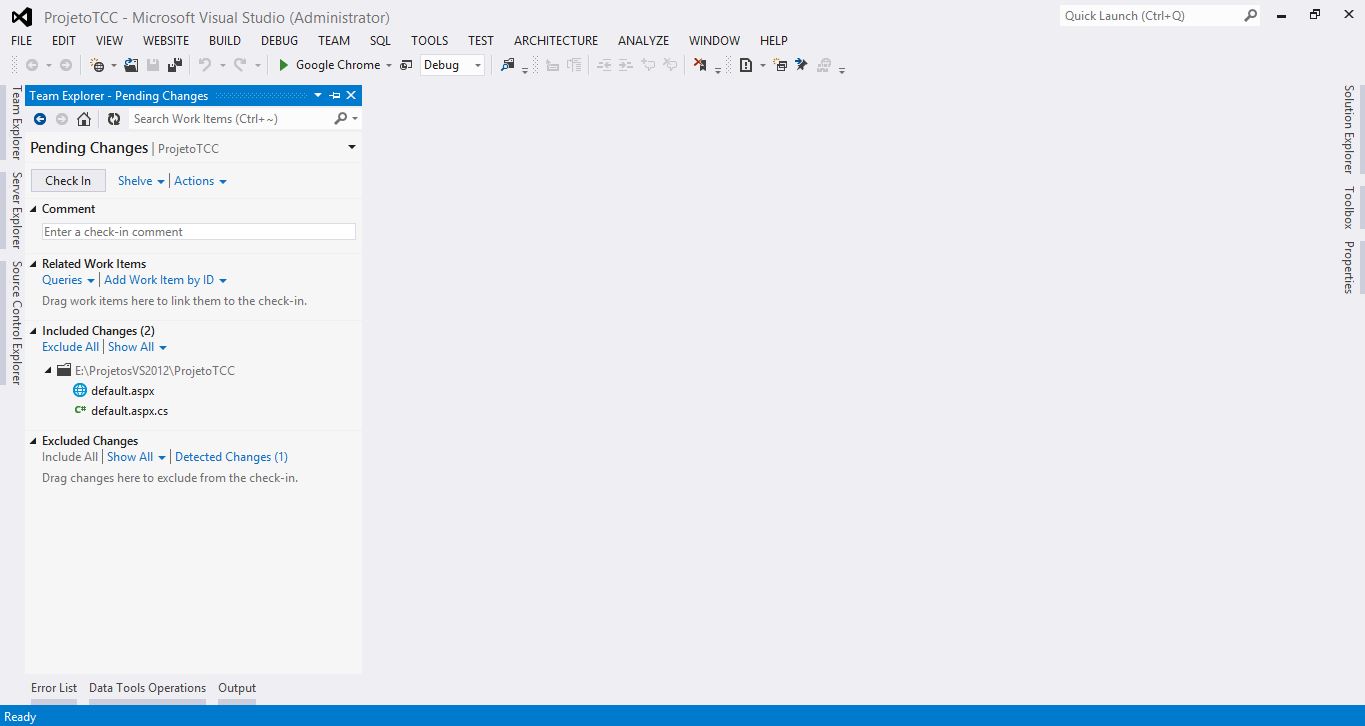Screen dimensions: 1365x726
Task: Click the Exclude All link
Action: coord(70,347)
